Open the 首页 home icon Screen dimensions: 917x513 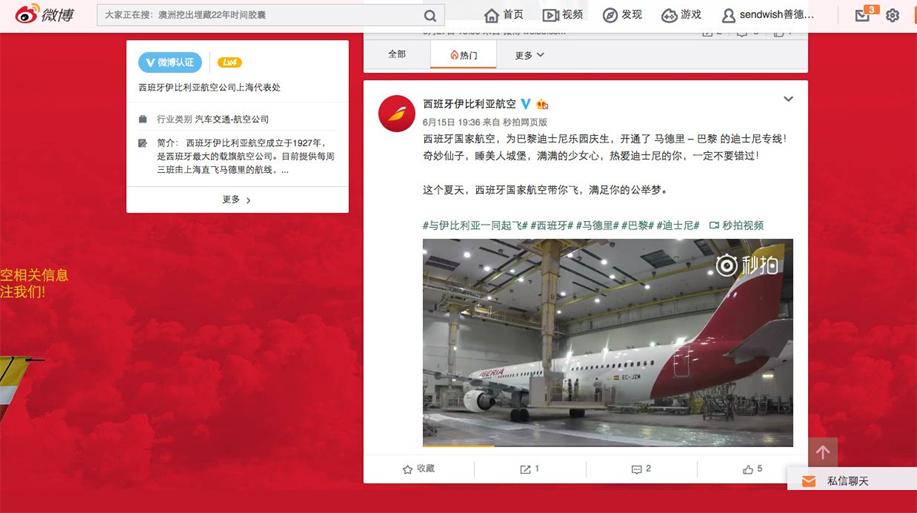pos(492,15)
